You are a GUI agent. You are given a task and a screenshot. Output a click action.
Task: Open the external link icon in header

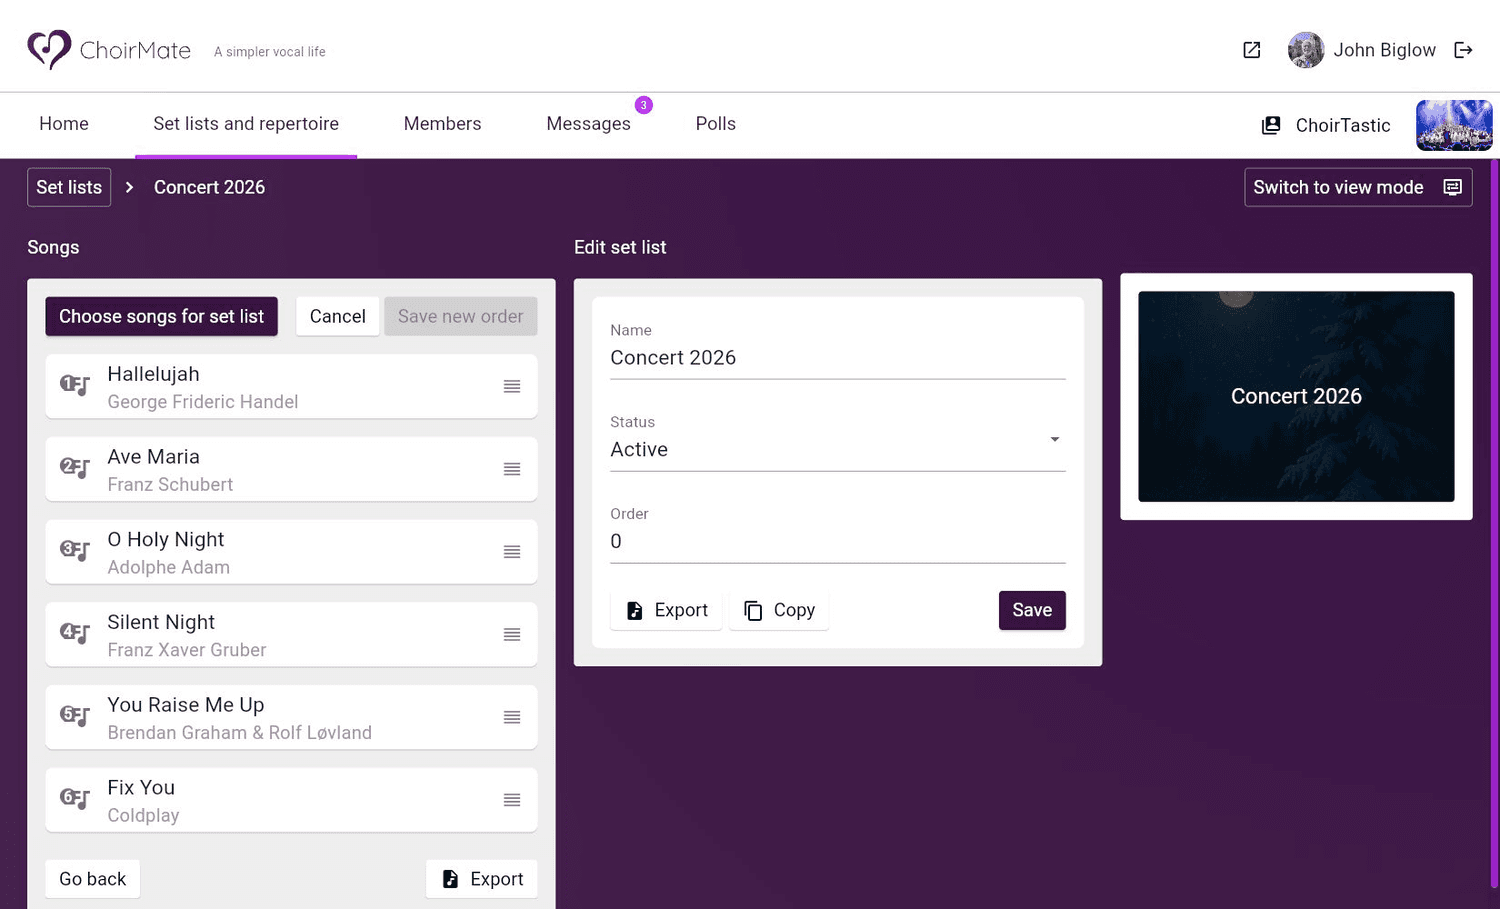(1251, 50)
